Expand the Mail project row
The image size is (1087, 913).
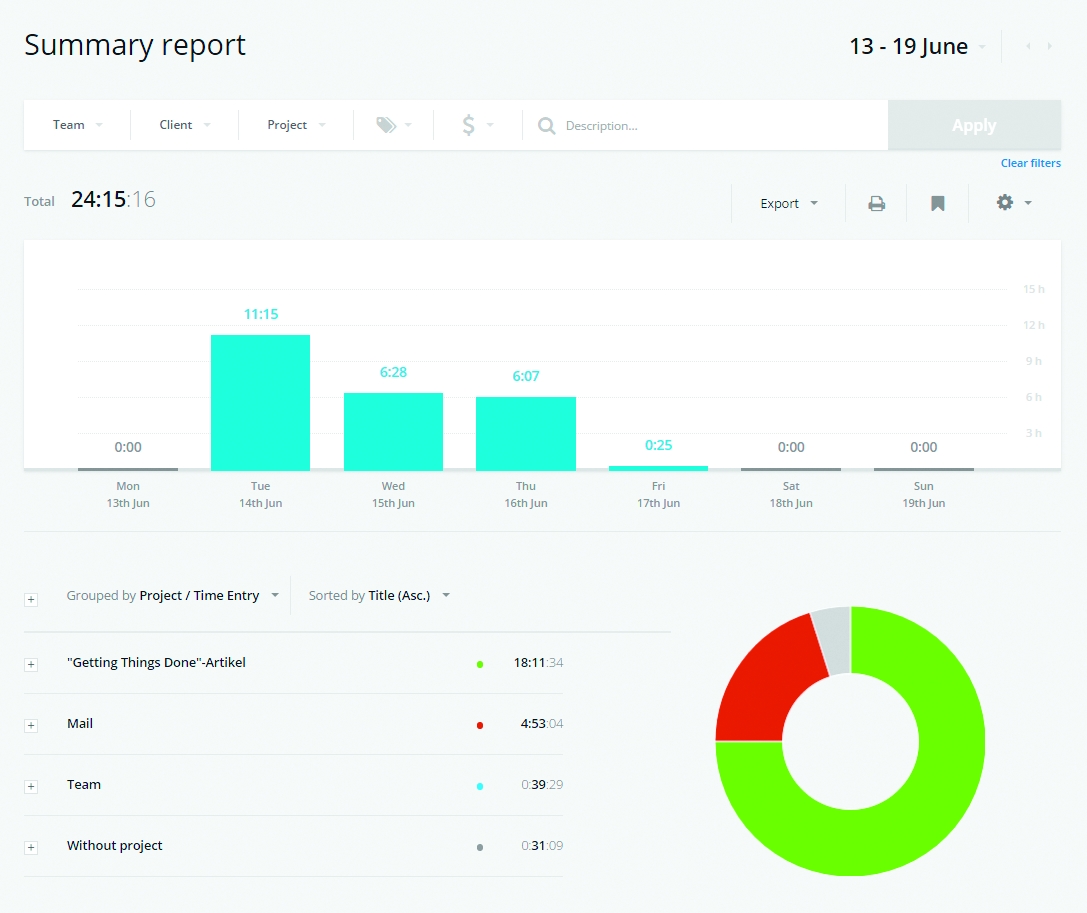tap(31, 725)
